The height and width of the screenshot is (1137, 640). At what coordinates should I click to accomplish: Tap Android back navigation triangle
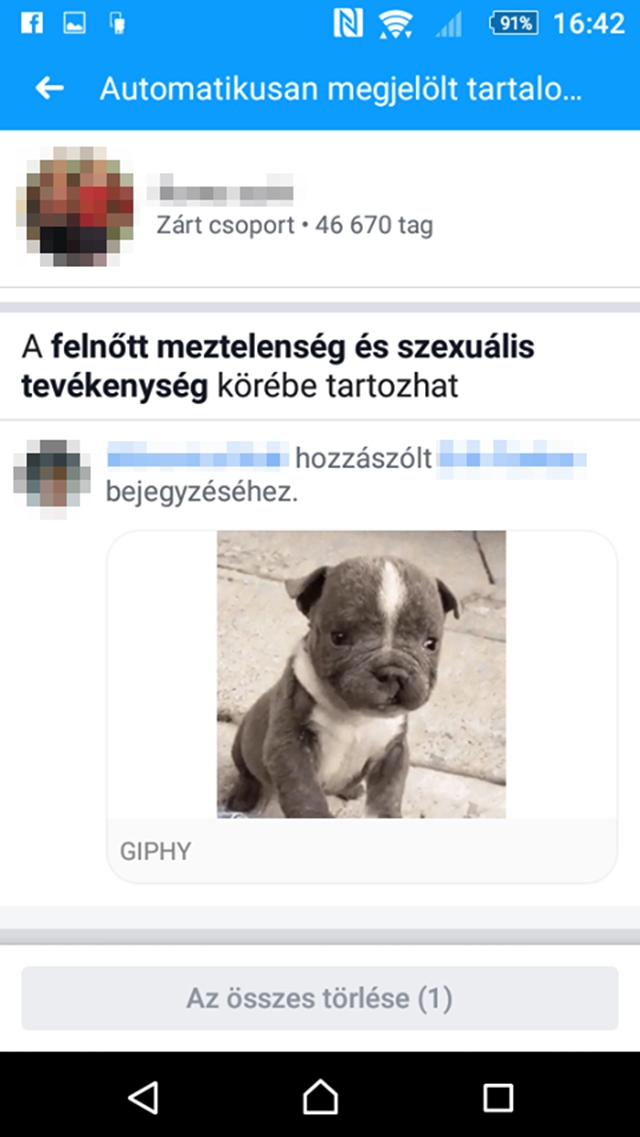pyautogui.click(x=144, y=1096)
